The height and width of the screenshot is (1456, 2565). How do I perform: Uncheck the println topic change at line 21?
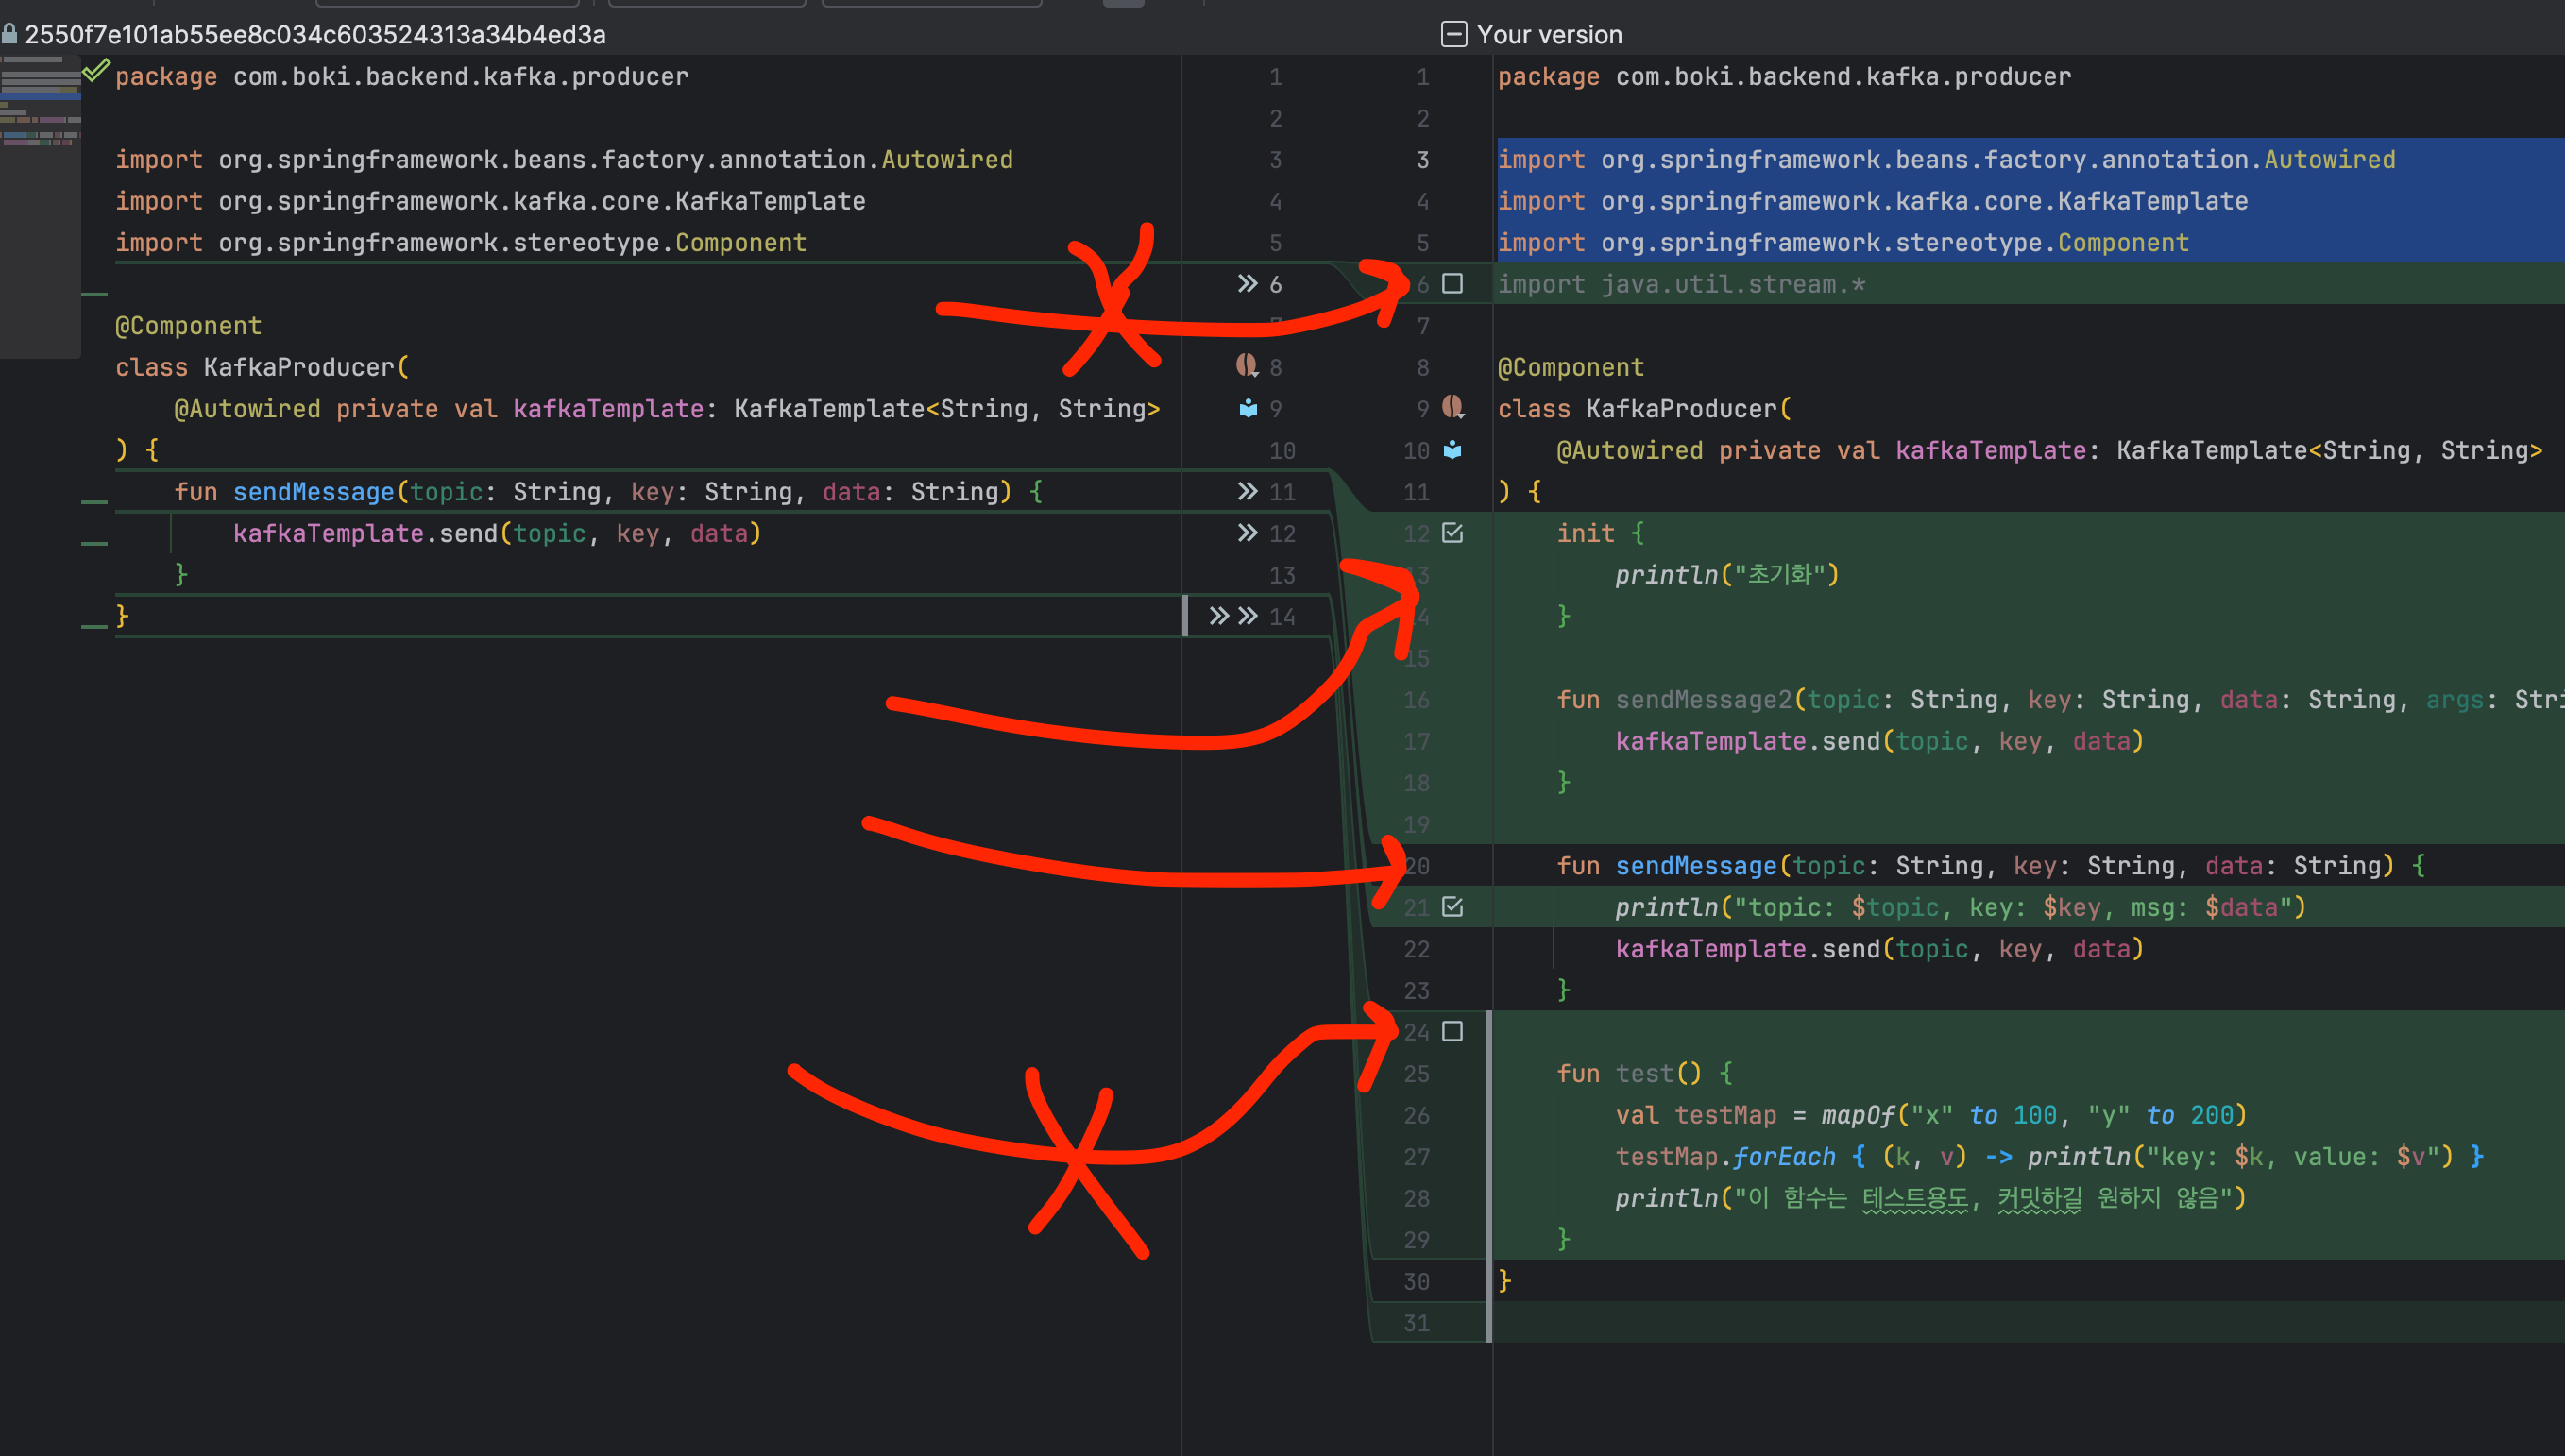1453,907
